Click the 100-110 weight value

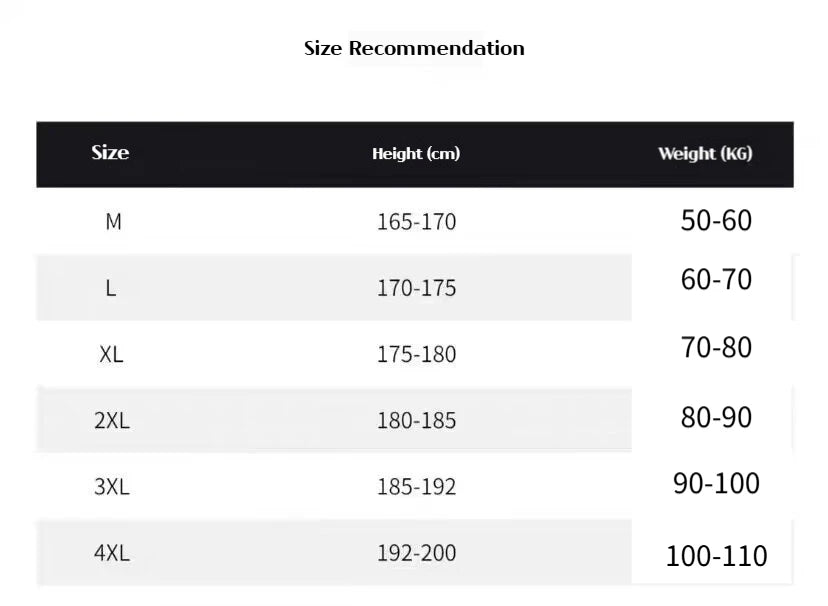pyautogui.click(x=716, y=556)
